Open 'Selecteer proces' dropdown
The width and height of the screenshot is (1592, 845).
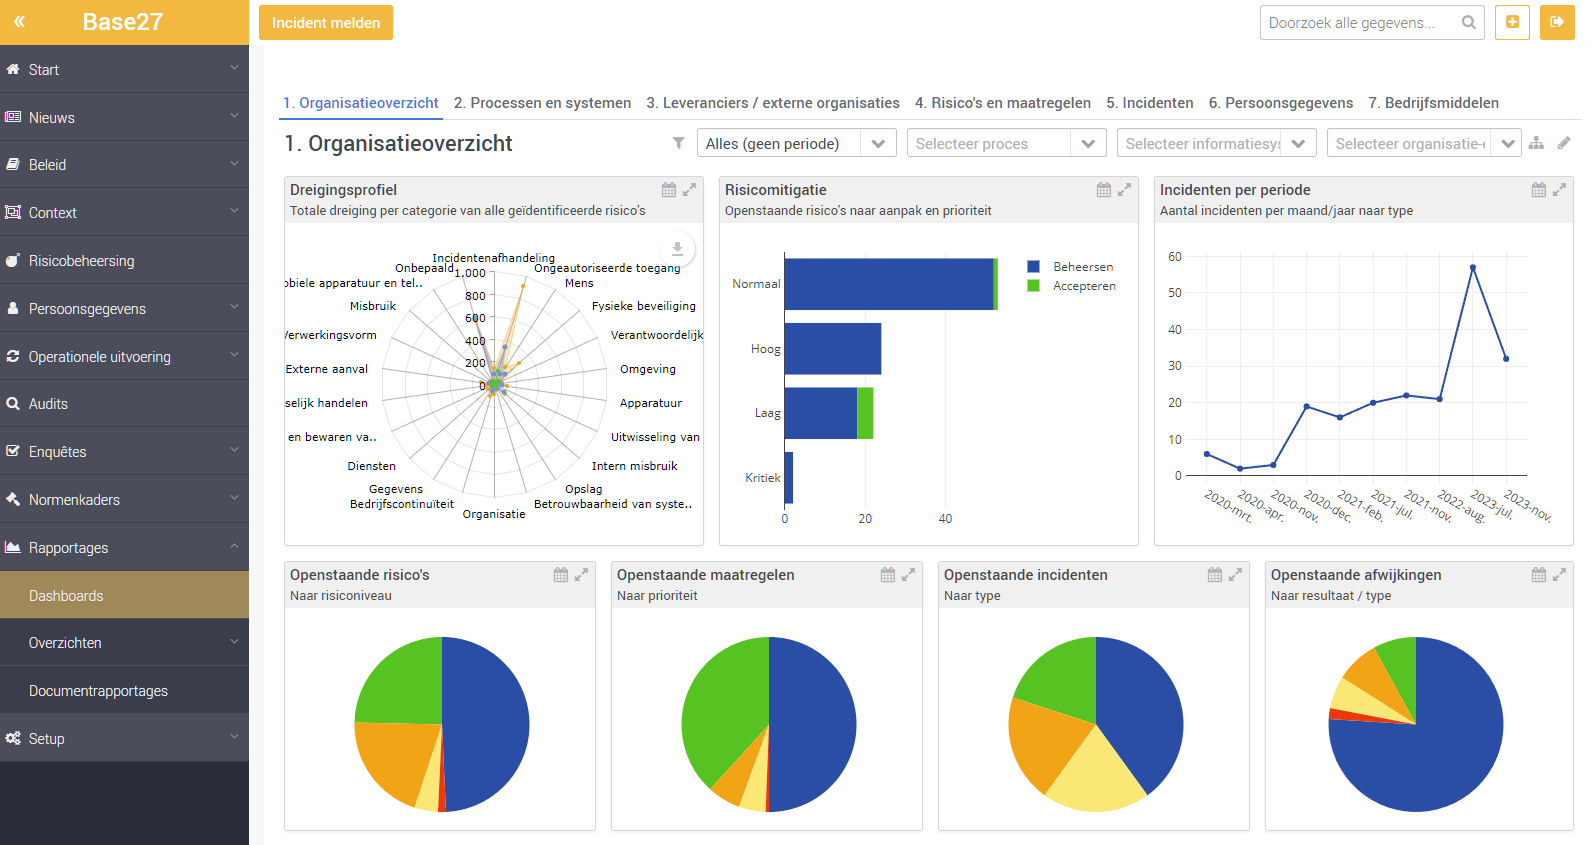pyautogui.click(x=1007, y=143)
